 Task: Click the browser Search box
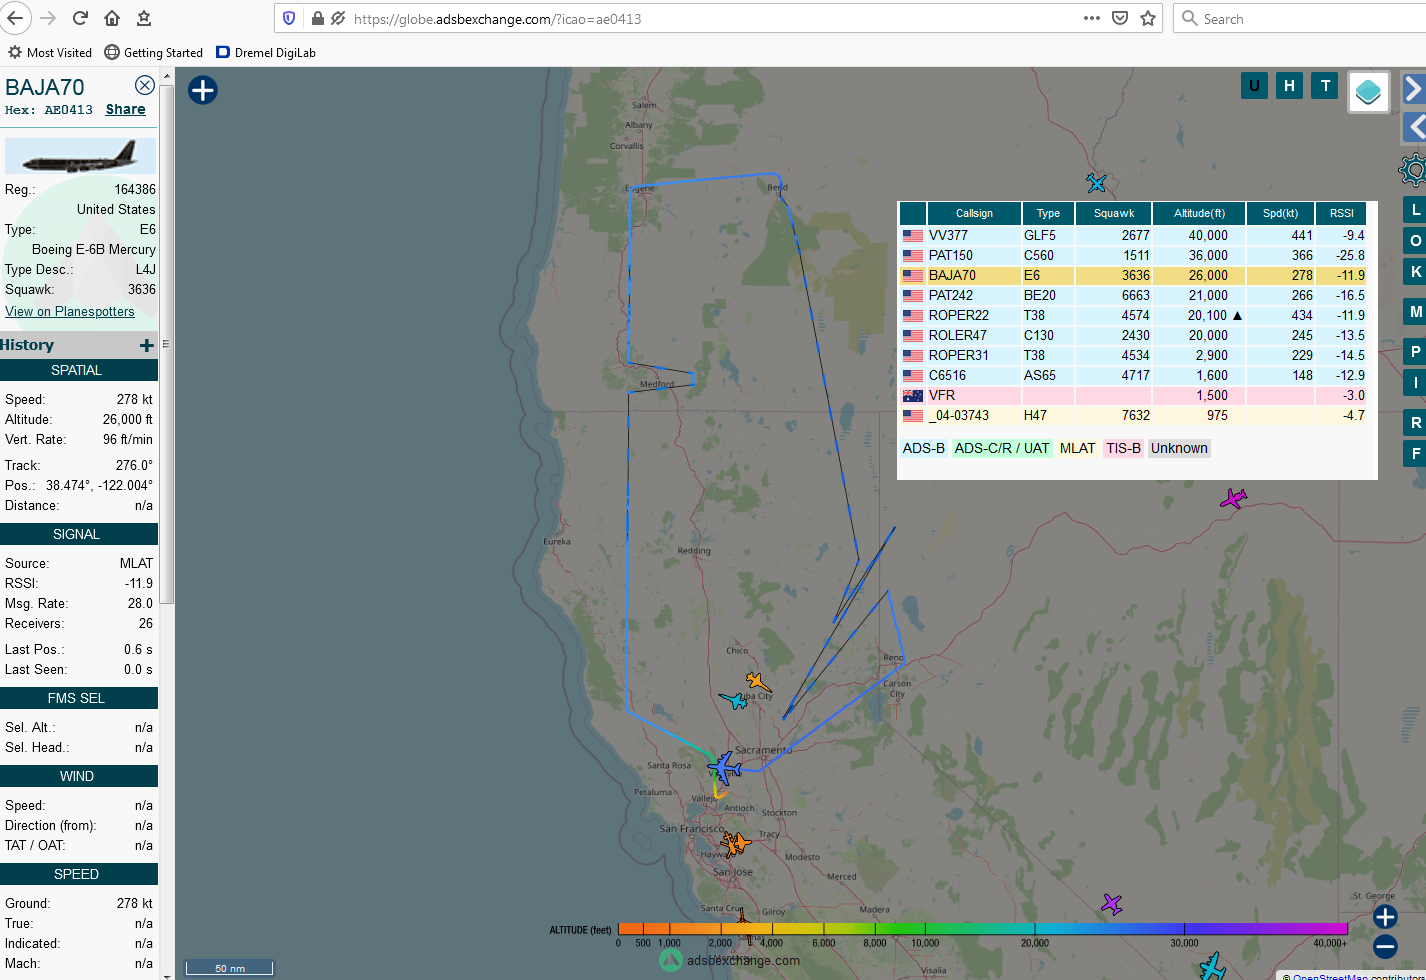coord(1301,18)
